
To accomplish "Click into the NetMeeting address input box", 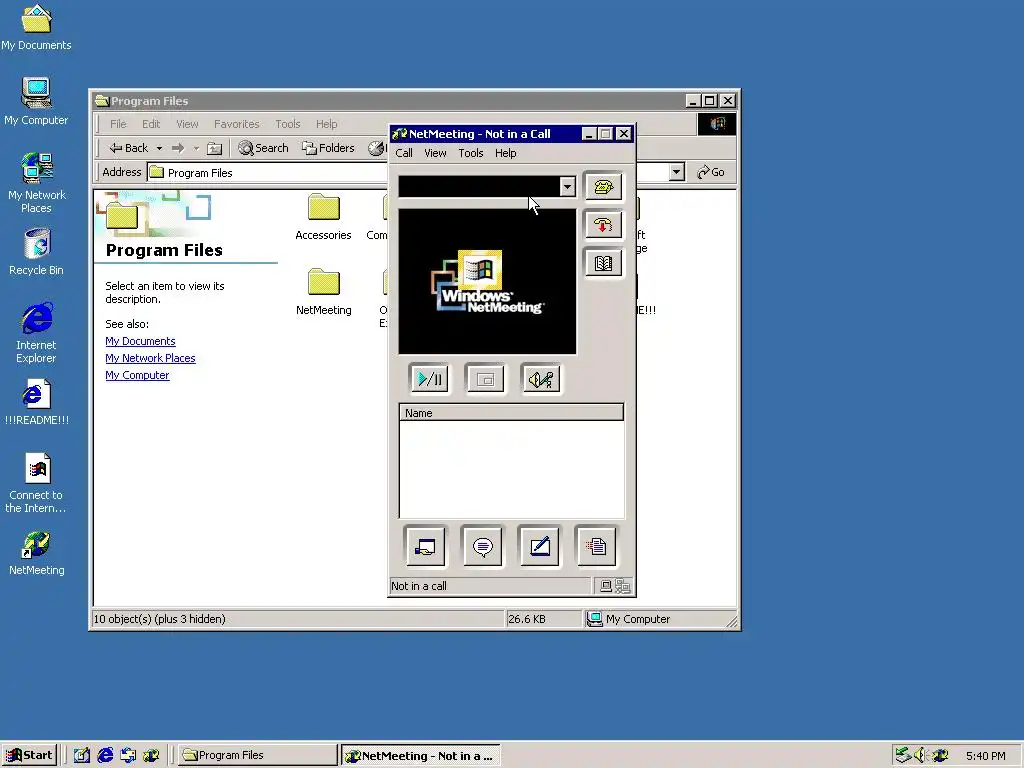I will [479, 187].
